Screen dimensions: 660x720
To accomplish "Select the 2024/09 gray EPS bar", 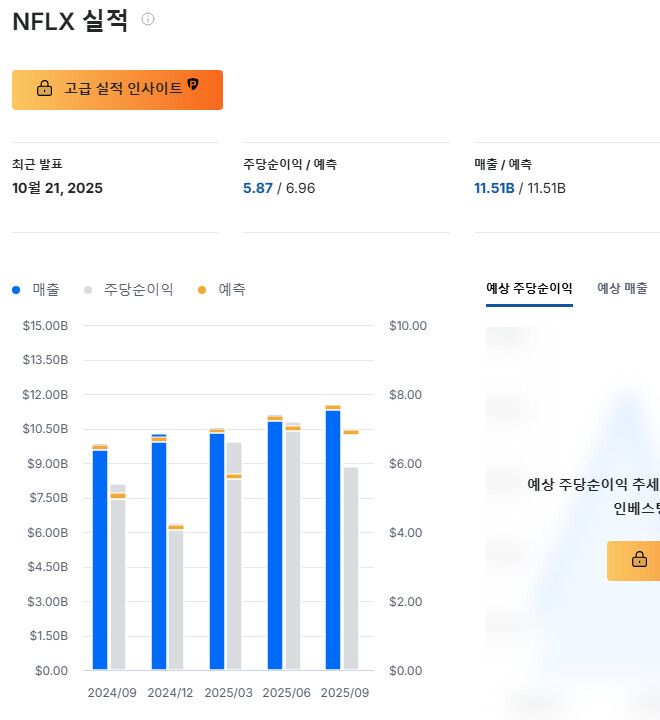I will coord(118,577).
